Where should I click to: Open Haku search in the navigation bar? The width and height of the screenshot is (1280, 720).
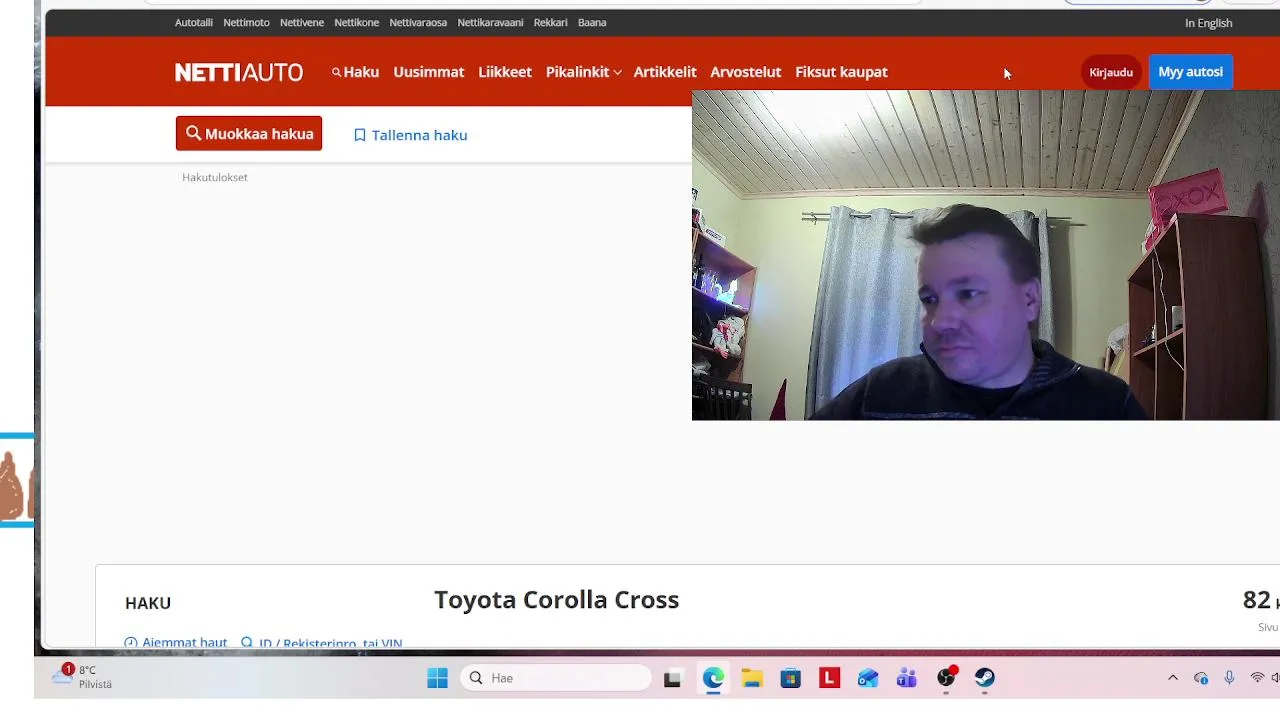(x=355, y=72)
